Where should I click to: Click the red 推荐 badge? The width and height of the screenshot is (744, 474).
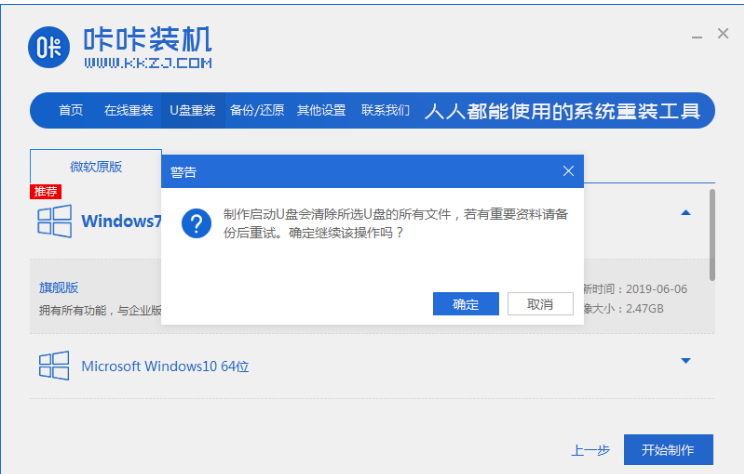[46, 191]
